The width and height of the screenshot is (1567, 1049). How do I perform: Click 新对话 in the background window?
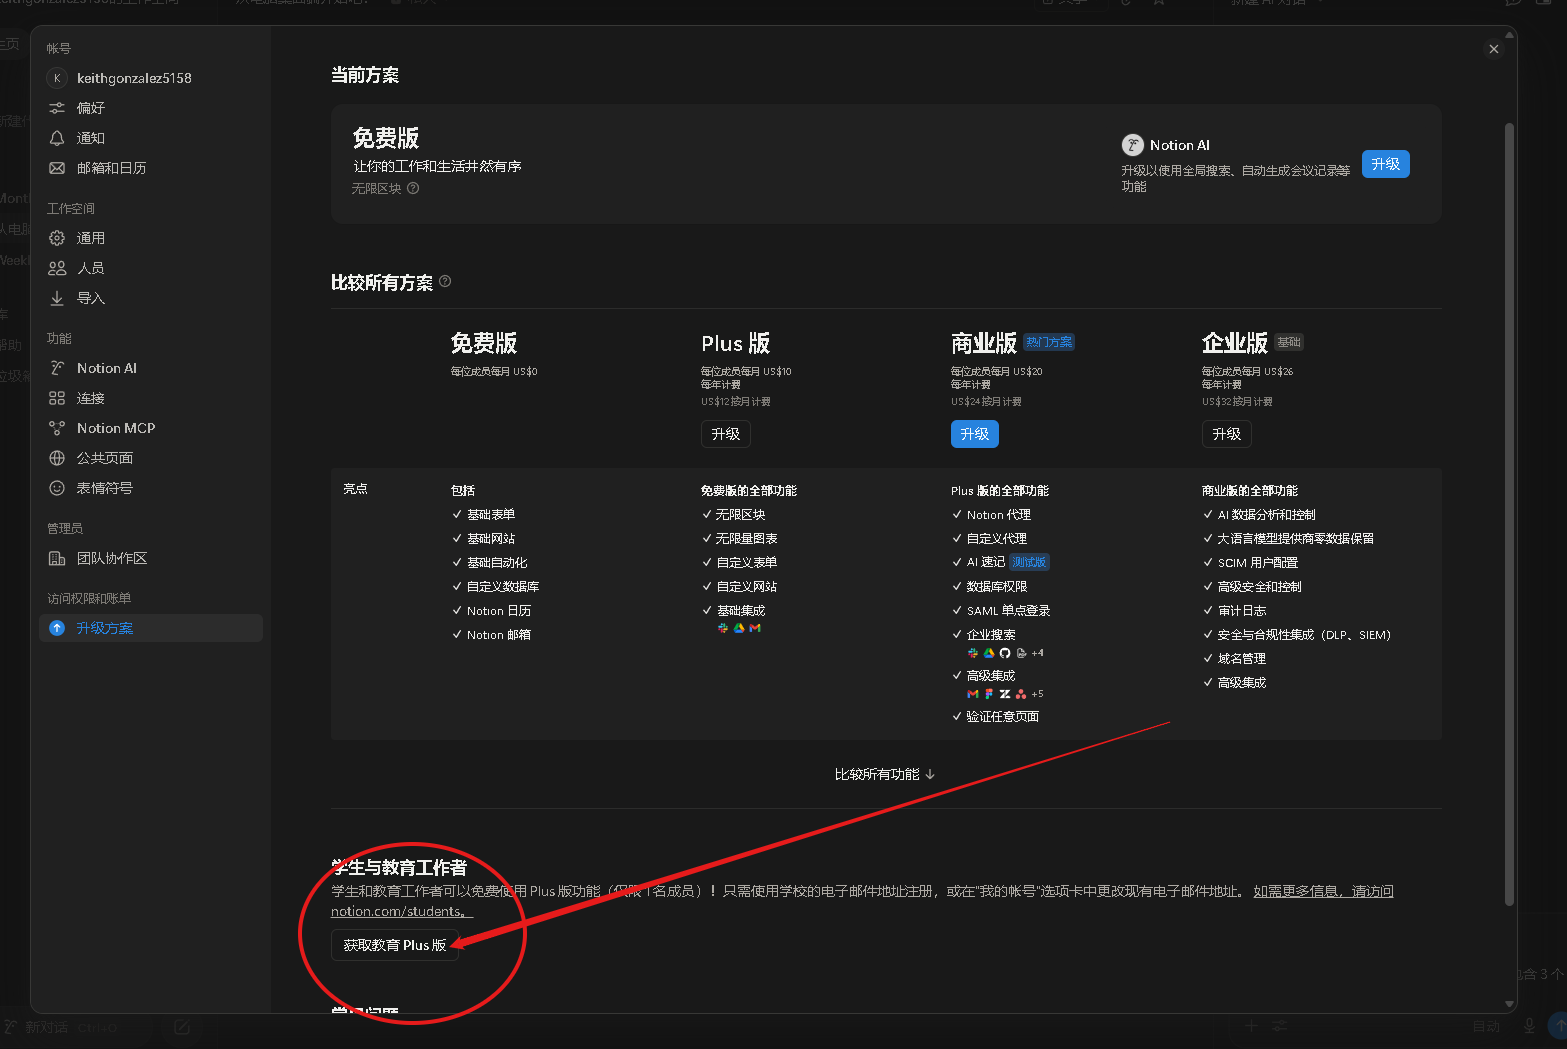pos(46,1027)
